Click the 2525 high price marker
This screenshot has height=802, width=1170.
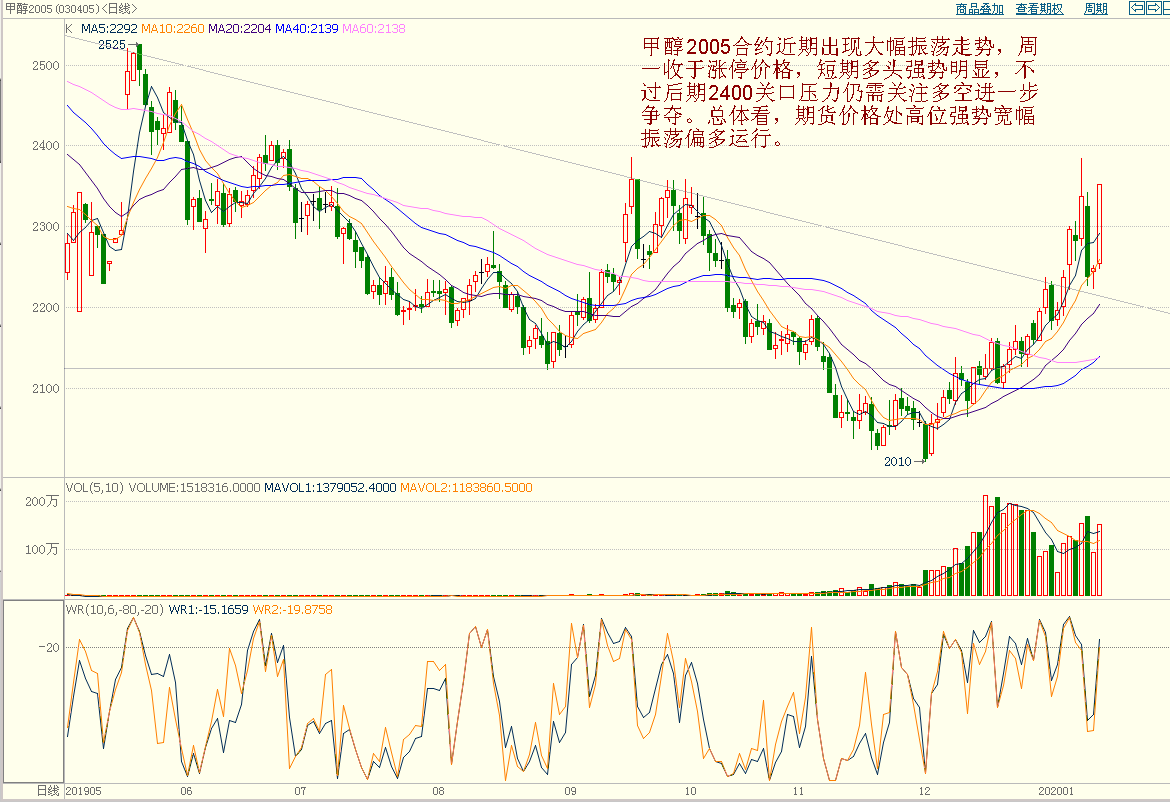point(112,45)
